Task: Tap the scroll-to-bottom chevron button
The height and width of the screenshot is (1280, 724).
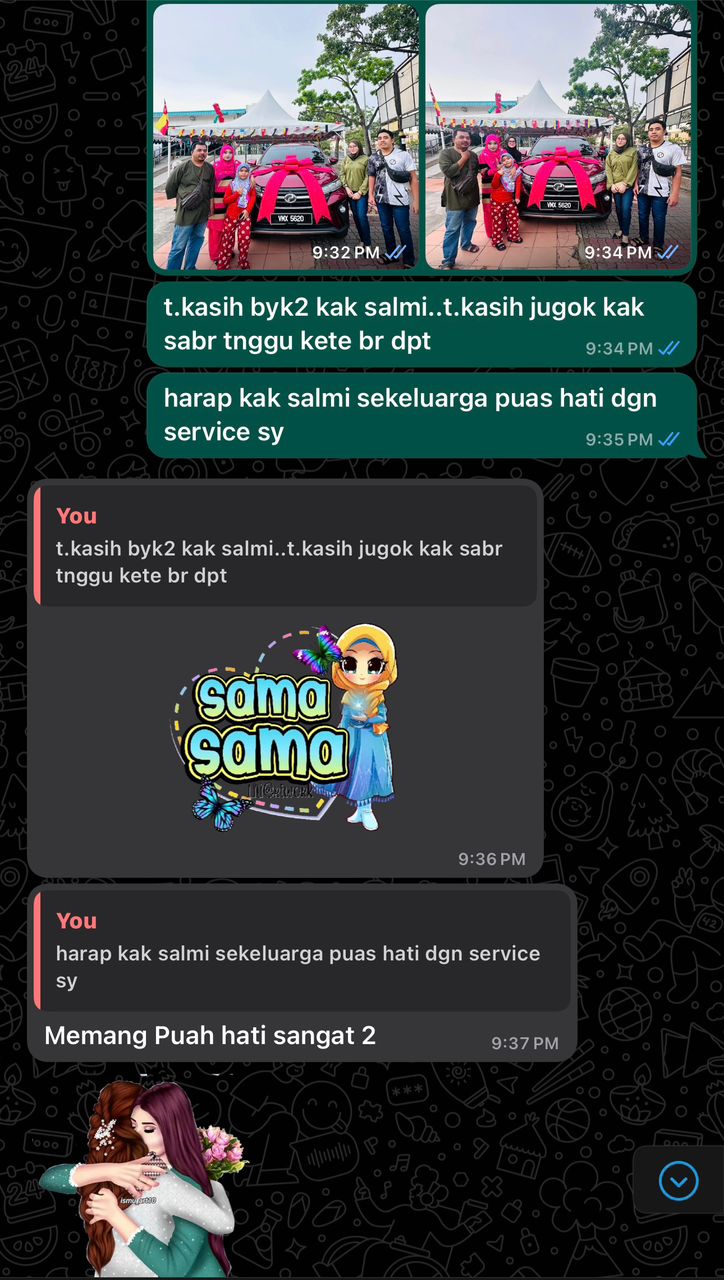Action: 679,1182
